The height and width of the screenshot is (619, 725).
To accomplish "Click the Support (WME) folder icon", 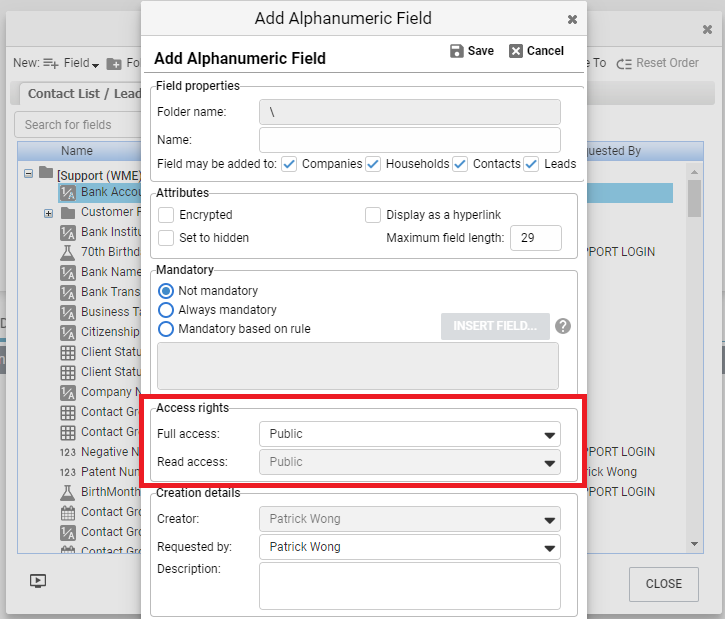I will pyautogui.click(x=46, y=172).
